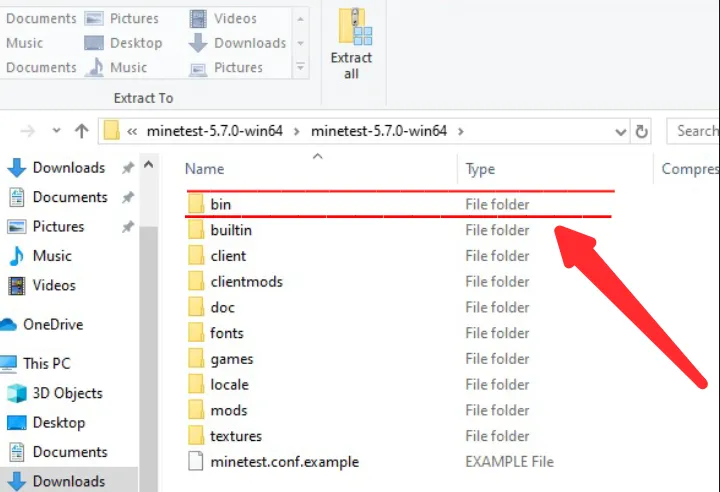Select the games folder
The width and height of the screenshot is (720, 492).
click(x=232, y=359)
